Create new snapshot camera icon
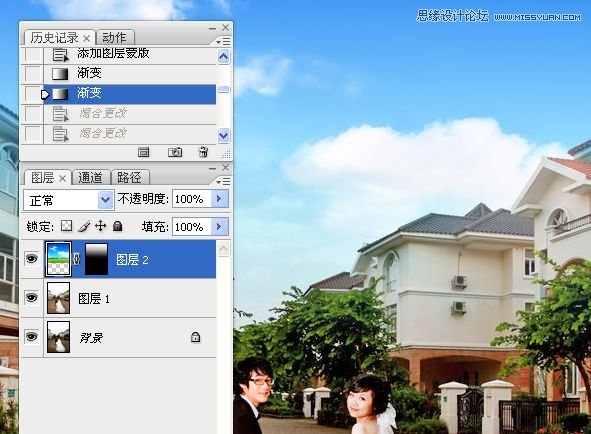Image resolution: width=591 pixels, height=434 pixels. click(x=175, y=152)
